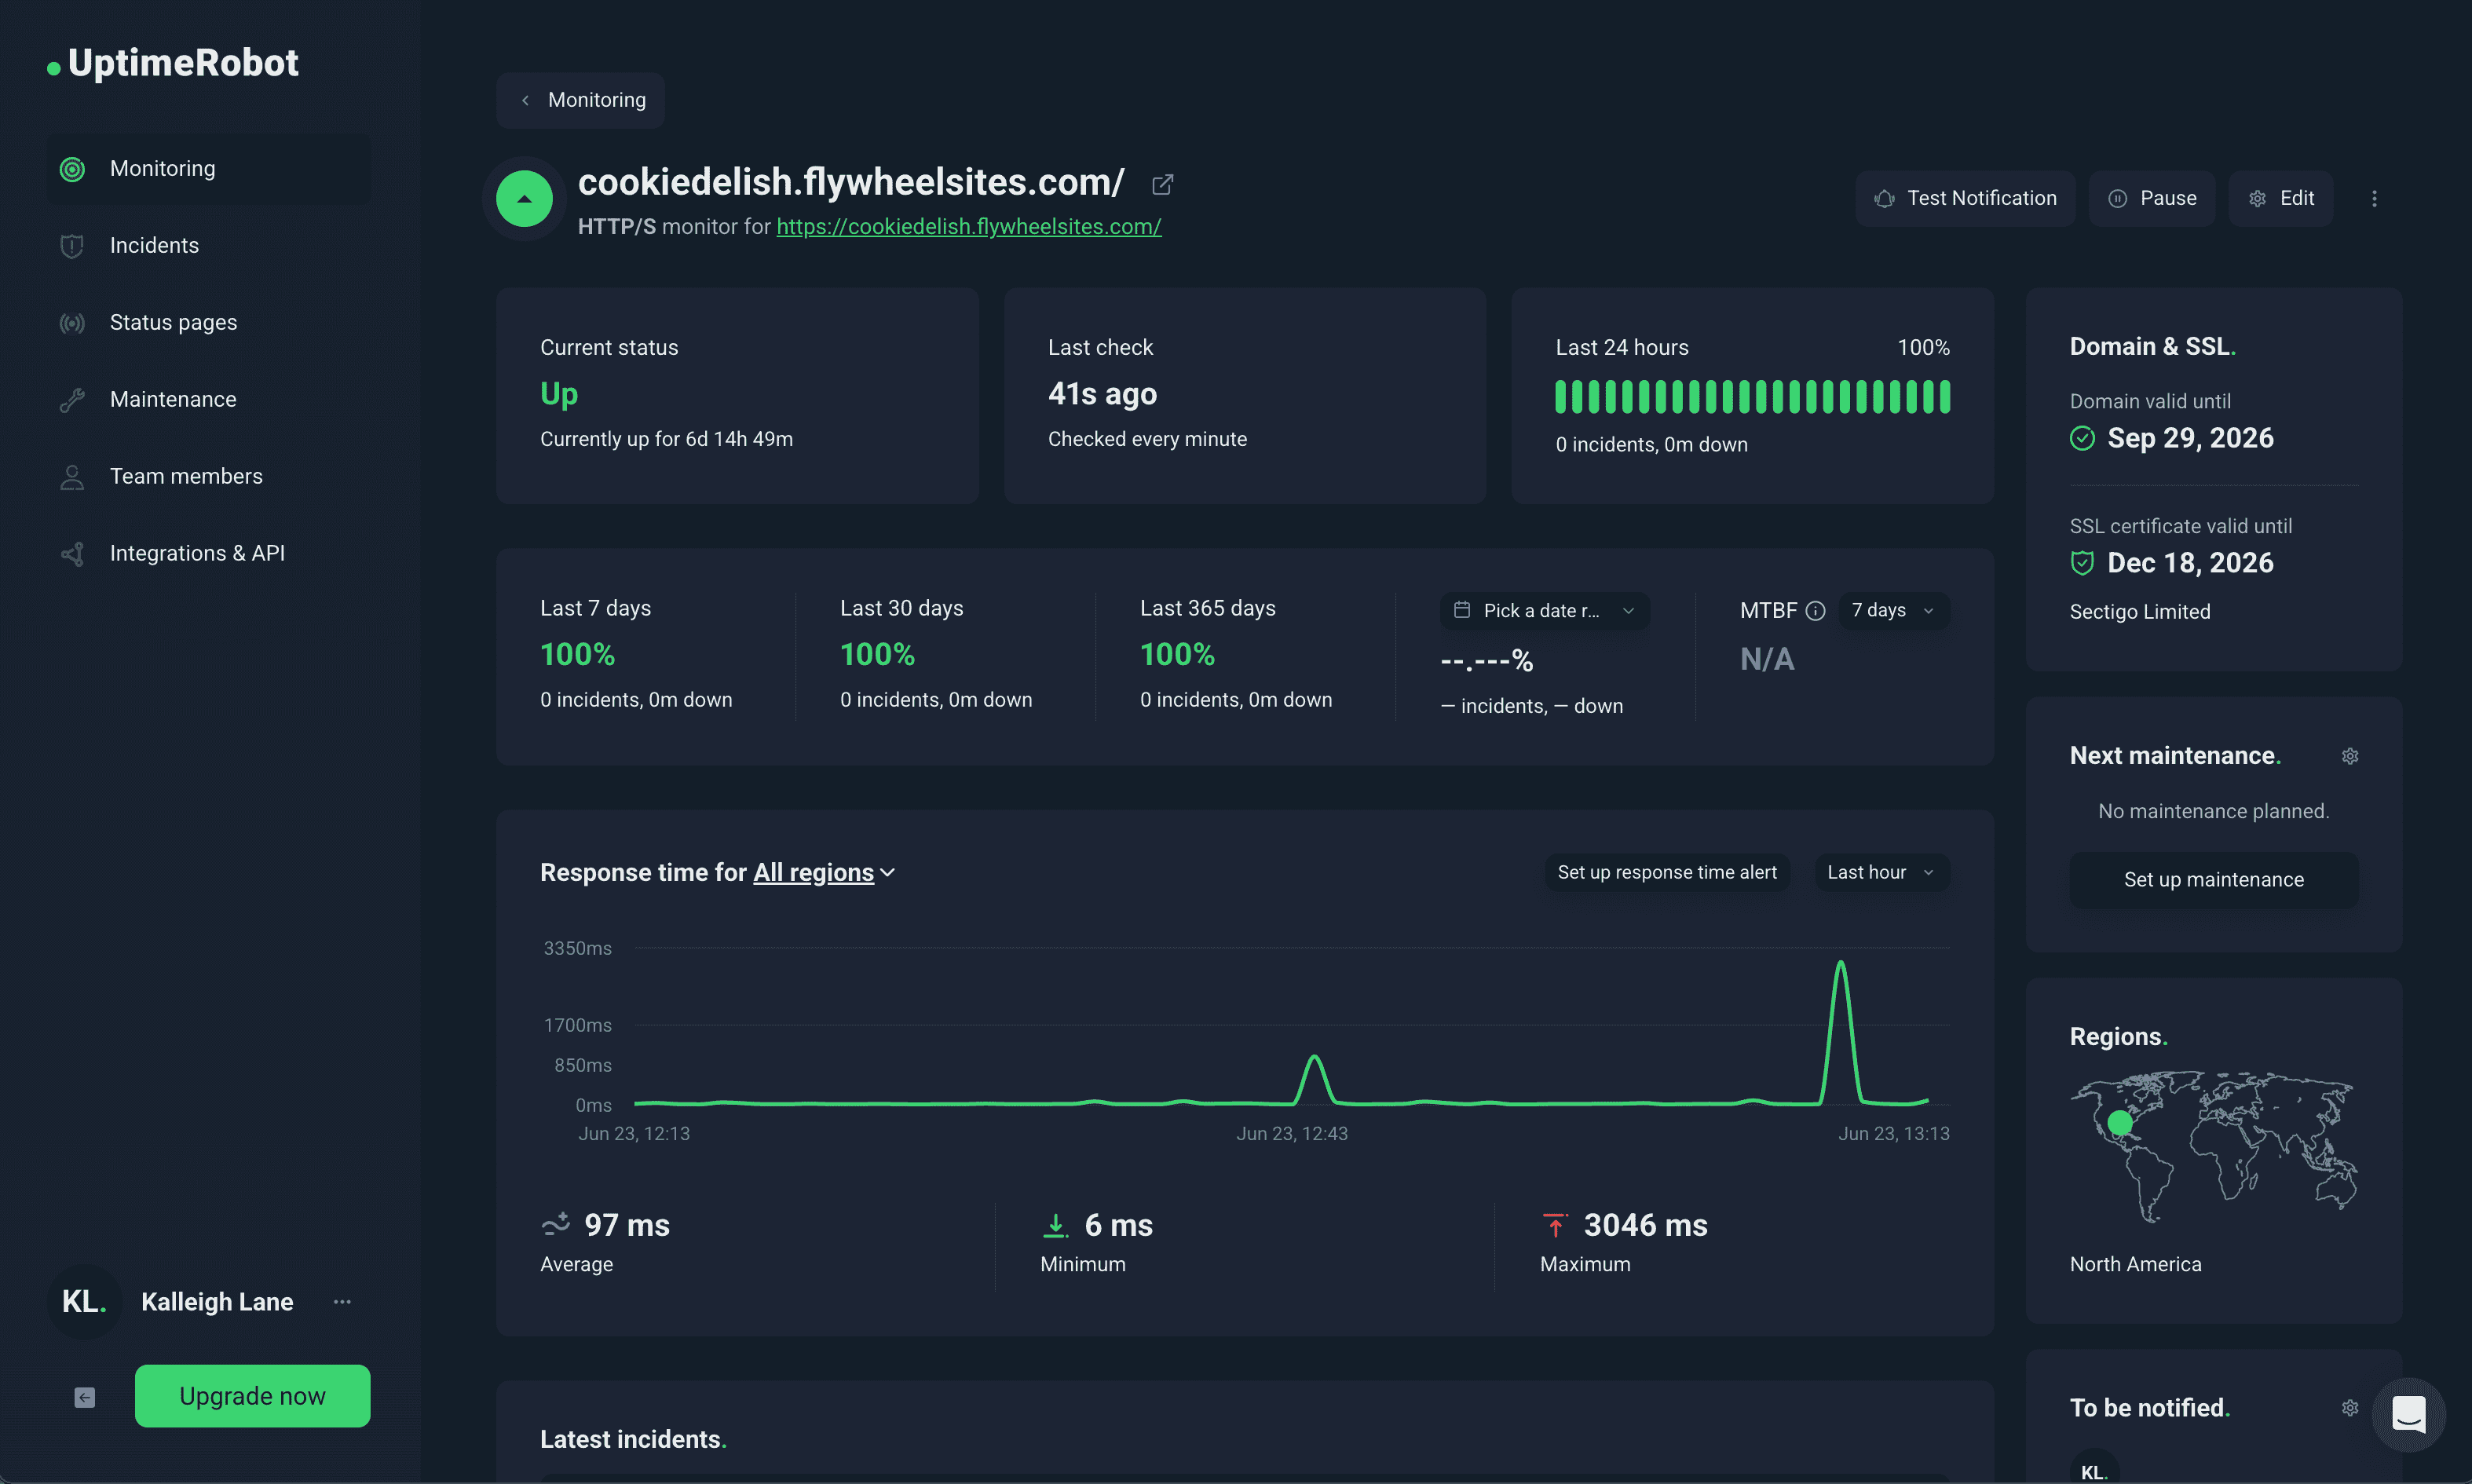Click the Last 365 days 100% value
This screenshot has width=2472, height=1484.
point(1177,655)
